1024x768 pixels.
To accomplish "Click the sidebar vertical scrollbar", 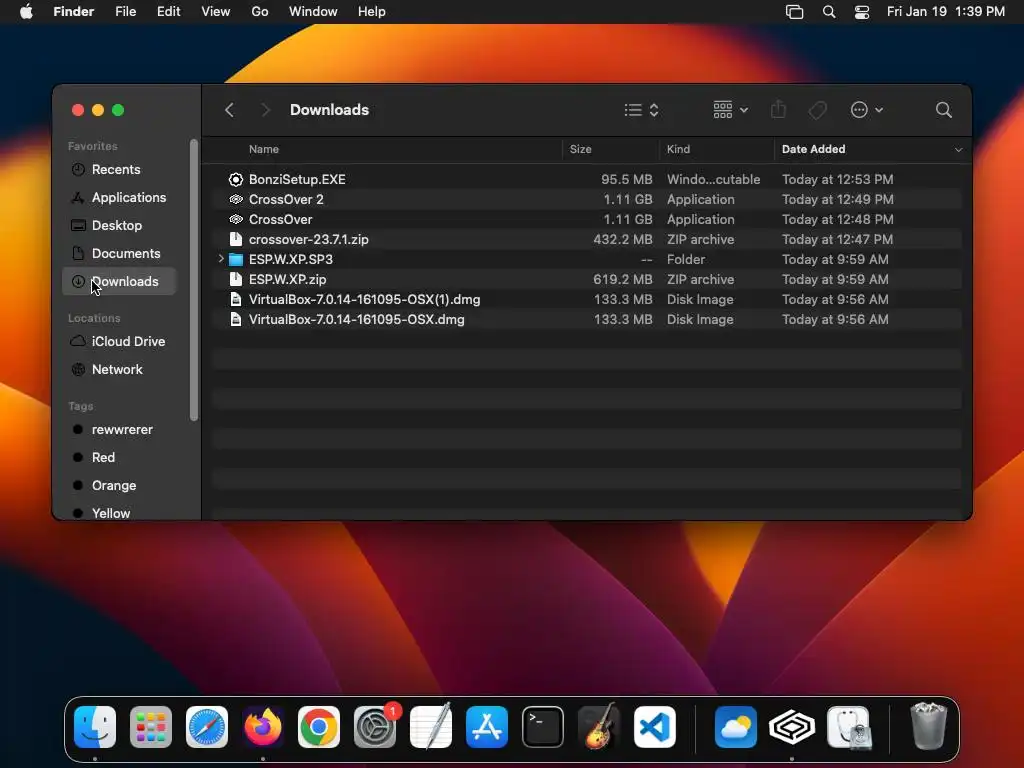I will pos(194,280).
